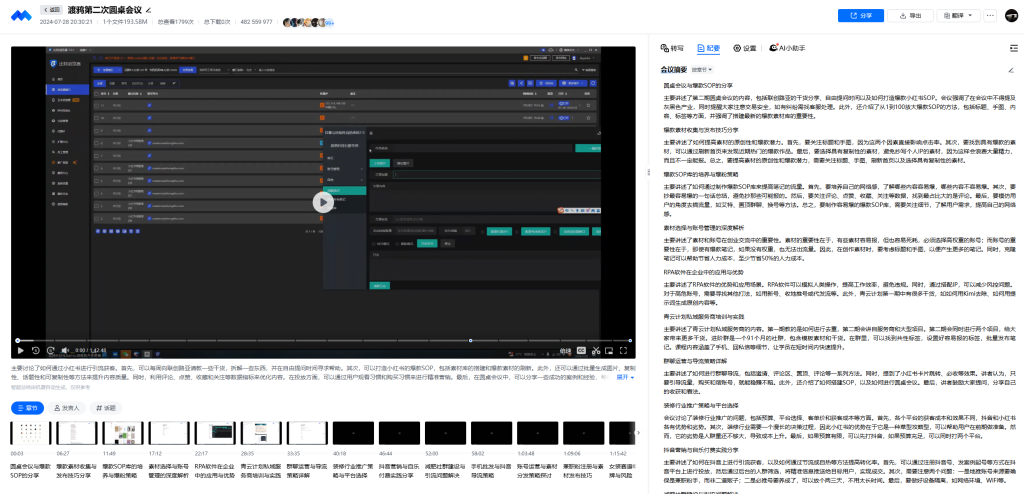Click heading RPA软件在企业中的应用与优势

(x=701, y=271)
